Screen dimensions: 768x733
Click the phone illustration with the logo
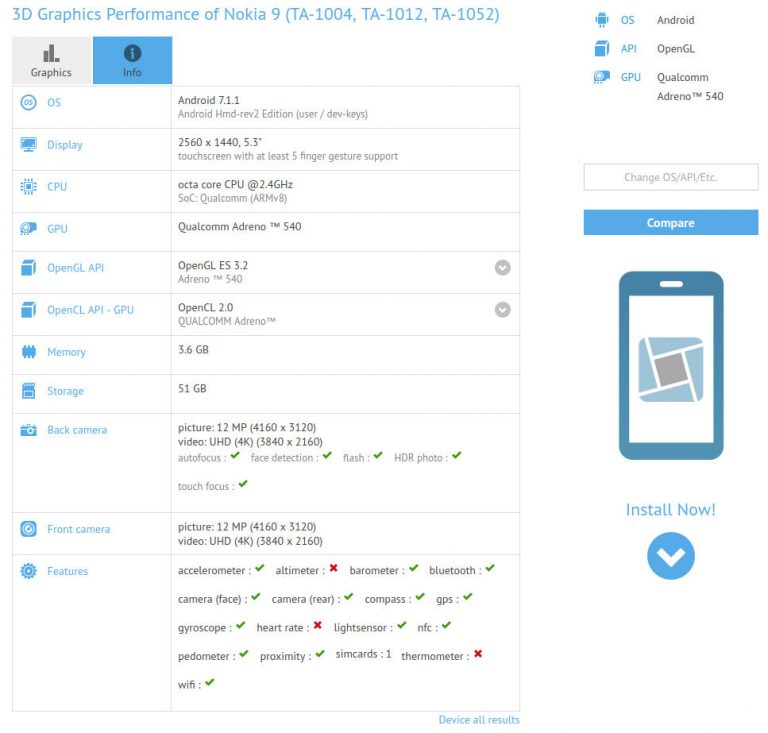click(671, 366)
